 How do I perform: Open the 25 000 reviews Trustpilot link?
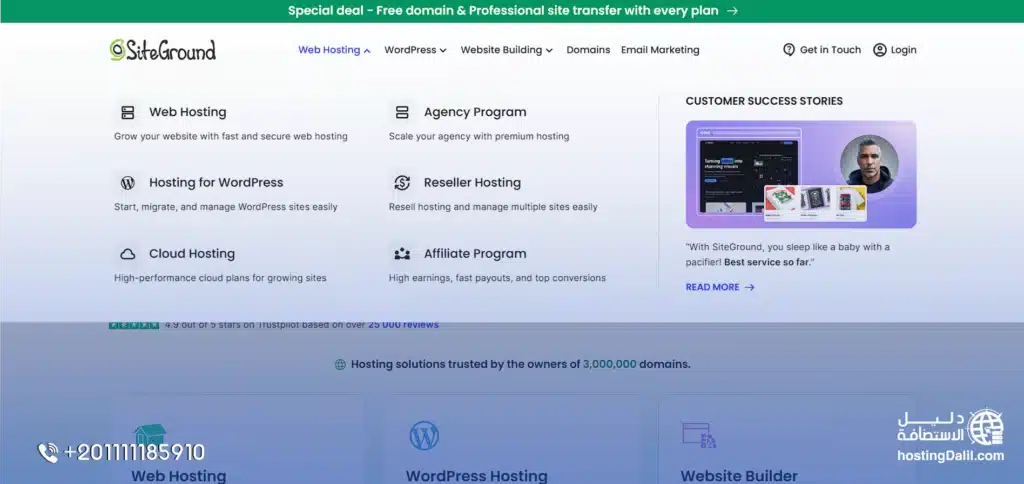coord(403,324)
